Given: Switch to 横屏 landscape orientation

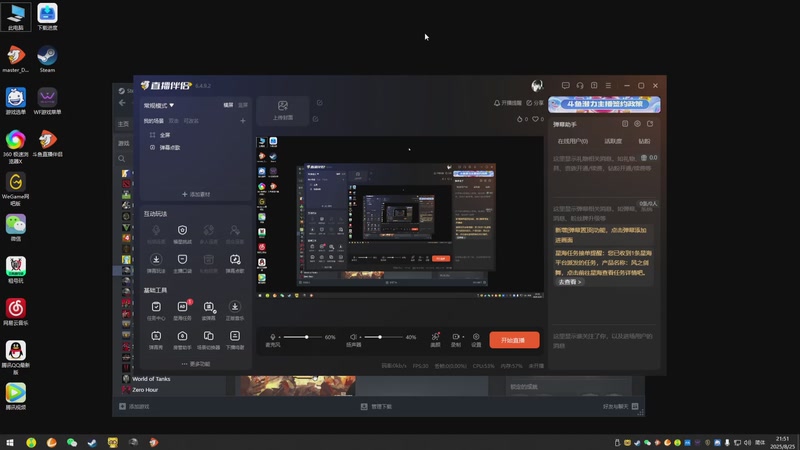Looking at the screenshot, I should (228, 105).
